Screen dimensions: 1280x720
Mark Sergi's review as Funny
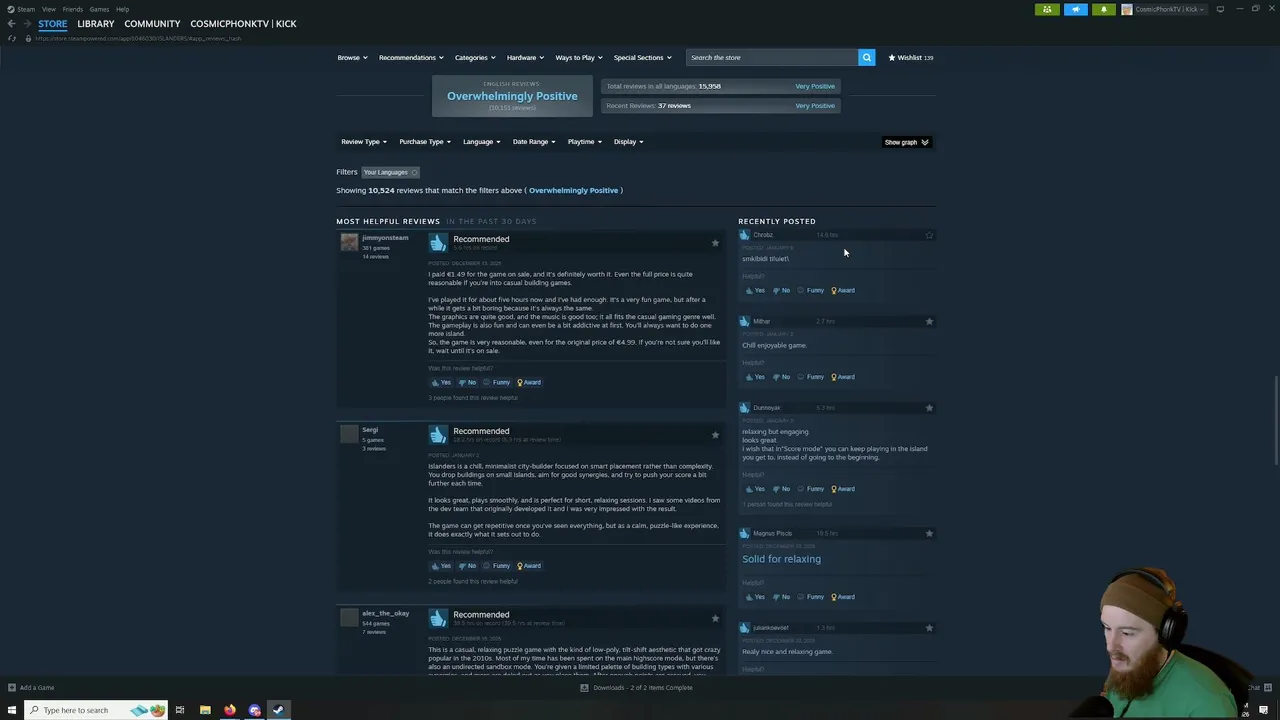pos(497,566)
